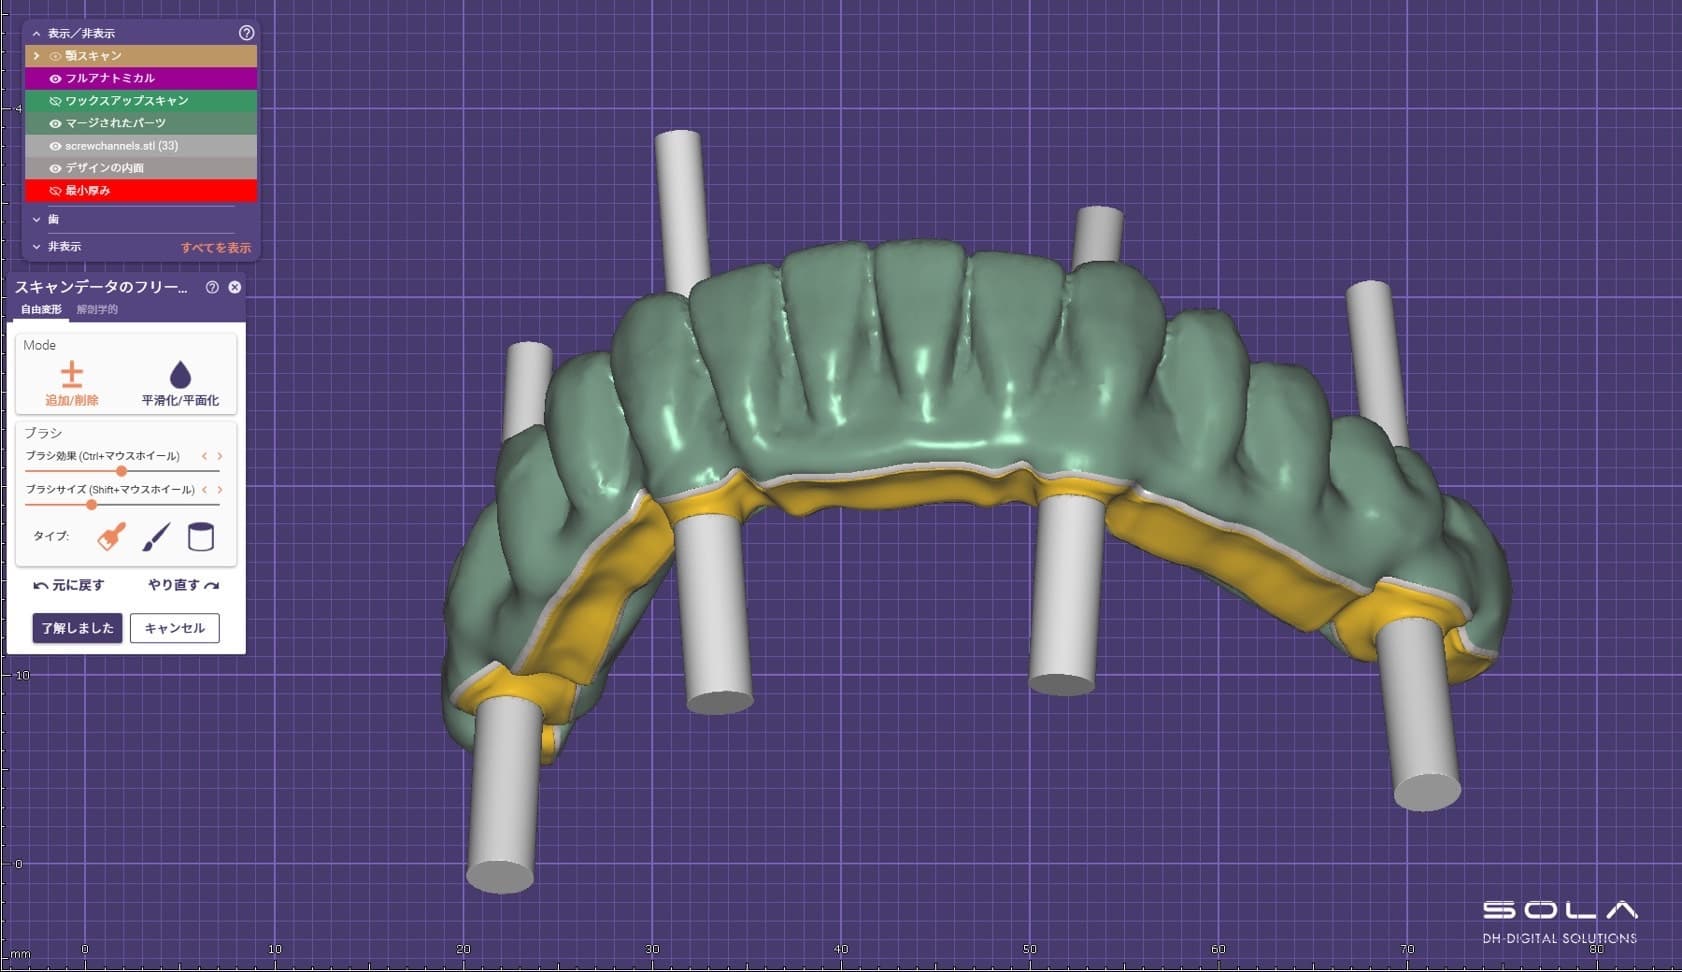
Task: Collapse the 表示/非表示 panel header
Action: pyautogui.click(x=37, y=33)
